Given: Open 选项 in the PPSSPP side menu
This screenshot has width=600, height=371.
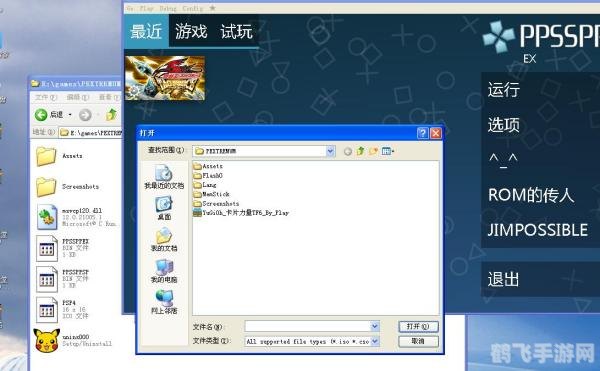Looking at the screenshot, I should 504,125.
